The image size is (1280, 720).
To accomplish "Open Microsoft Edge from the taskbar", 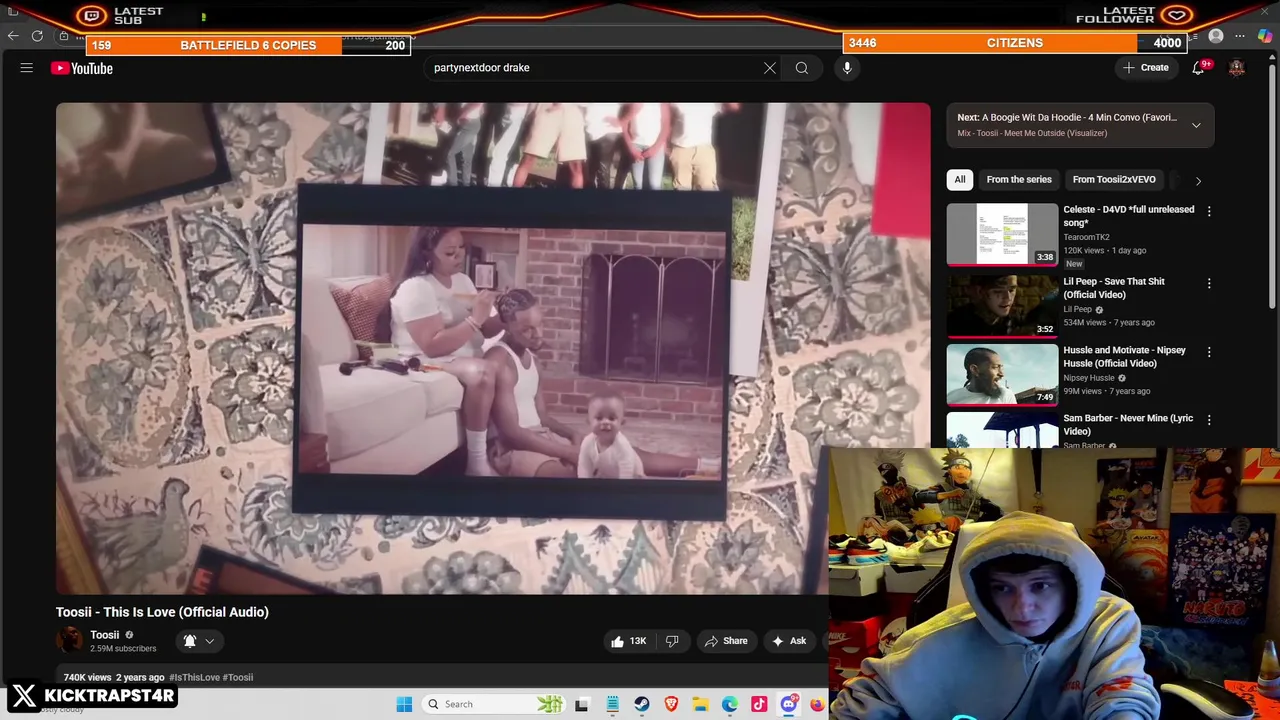I will pos(730,704).
